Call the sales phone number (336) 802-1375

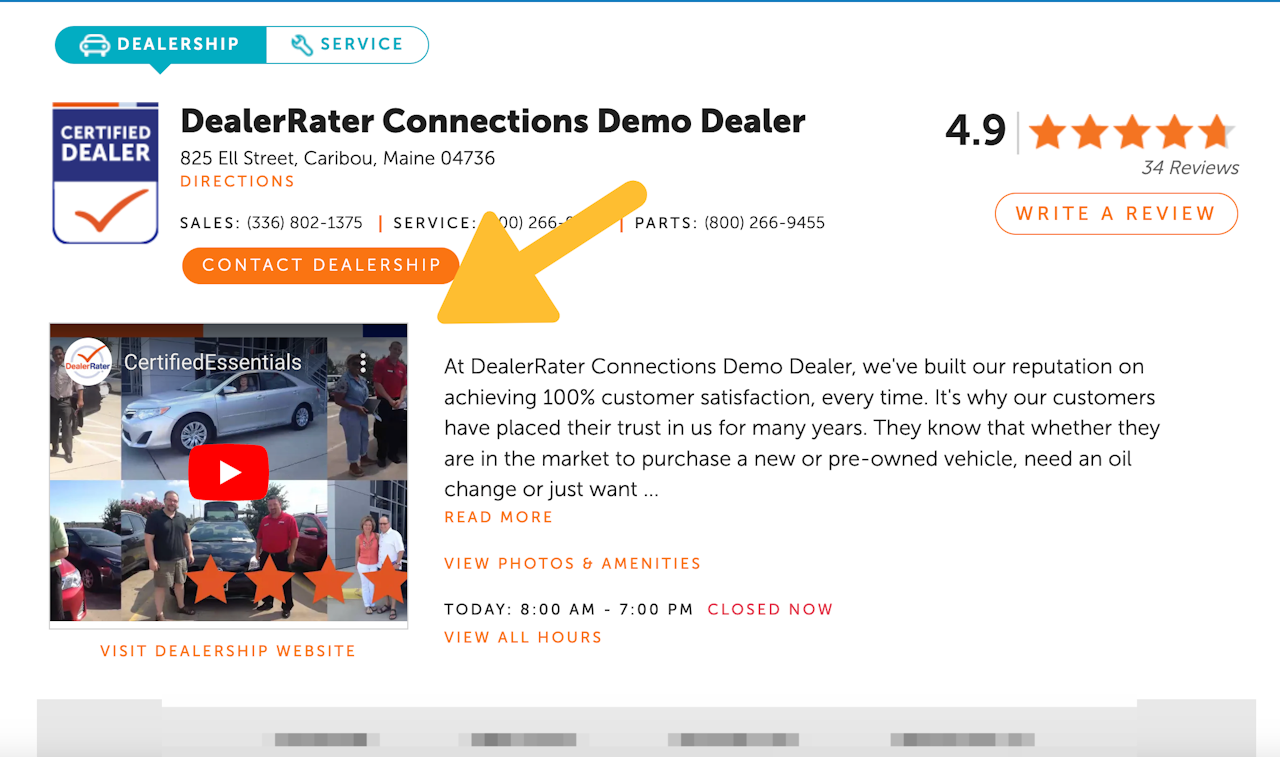[x=305, y=223]
